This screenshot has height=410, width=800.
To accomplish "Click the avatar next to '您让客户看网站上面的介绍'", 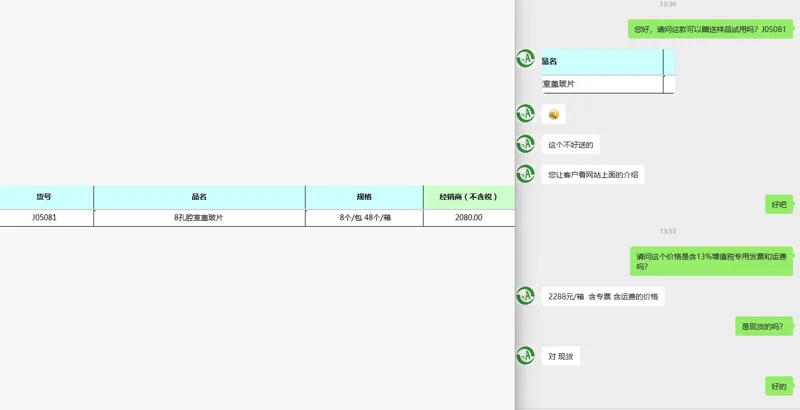I will pyautogui.click(x=525, y=174).
